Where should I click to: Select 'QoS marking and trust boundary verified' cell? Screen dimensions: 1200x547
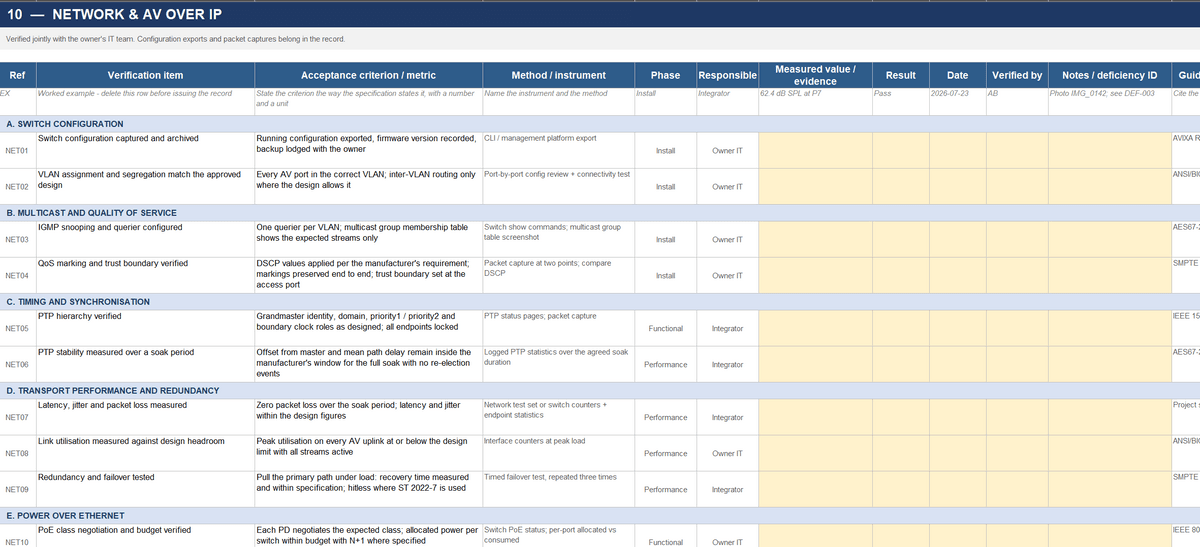[145, 275]
